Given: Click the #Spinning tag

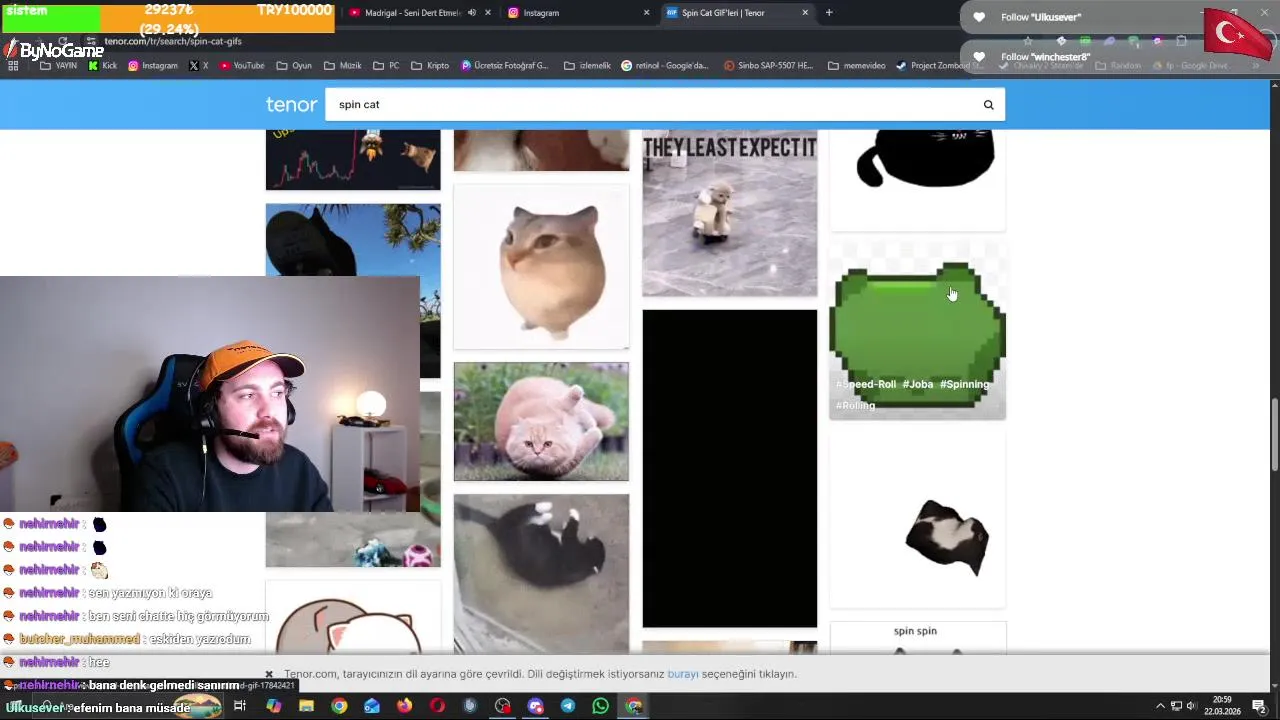Looking at the screenshot, I should pos(964,384).
